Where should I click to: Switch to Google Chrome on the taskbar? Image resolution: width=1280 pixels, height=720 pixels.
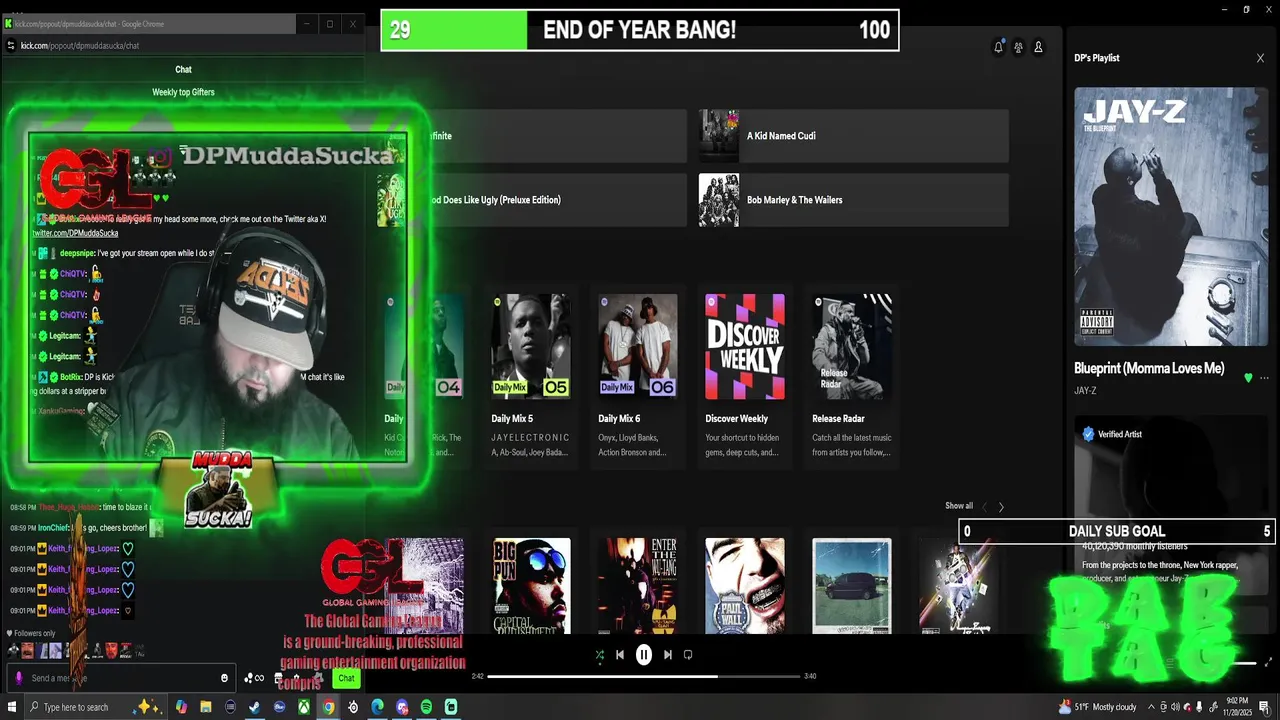(x=328, y=707)
